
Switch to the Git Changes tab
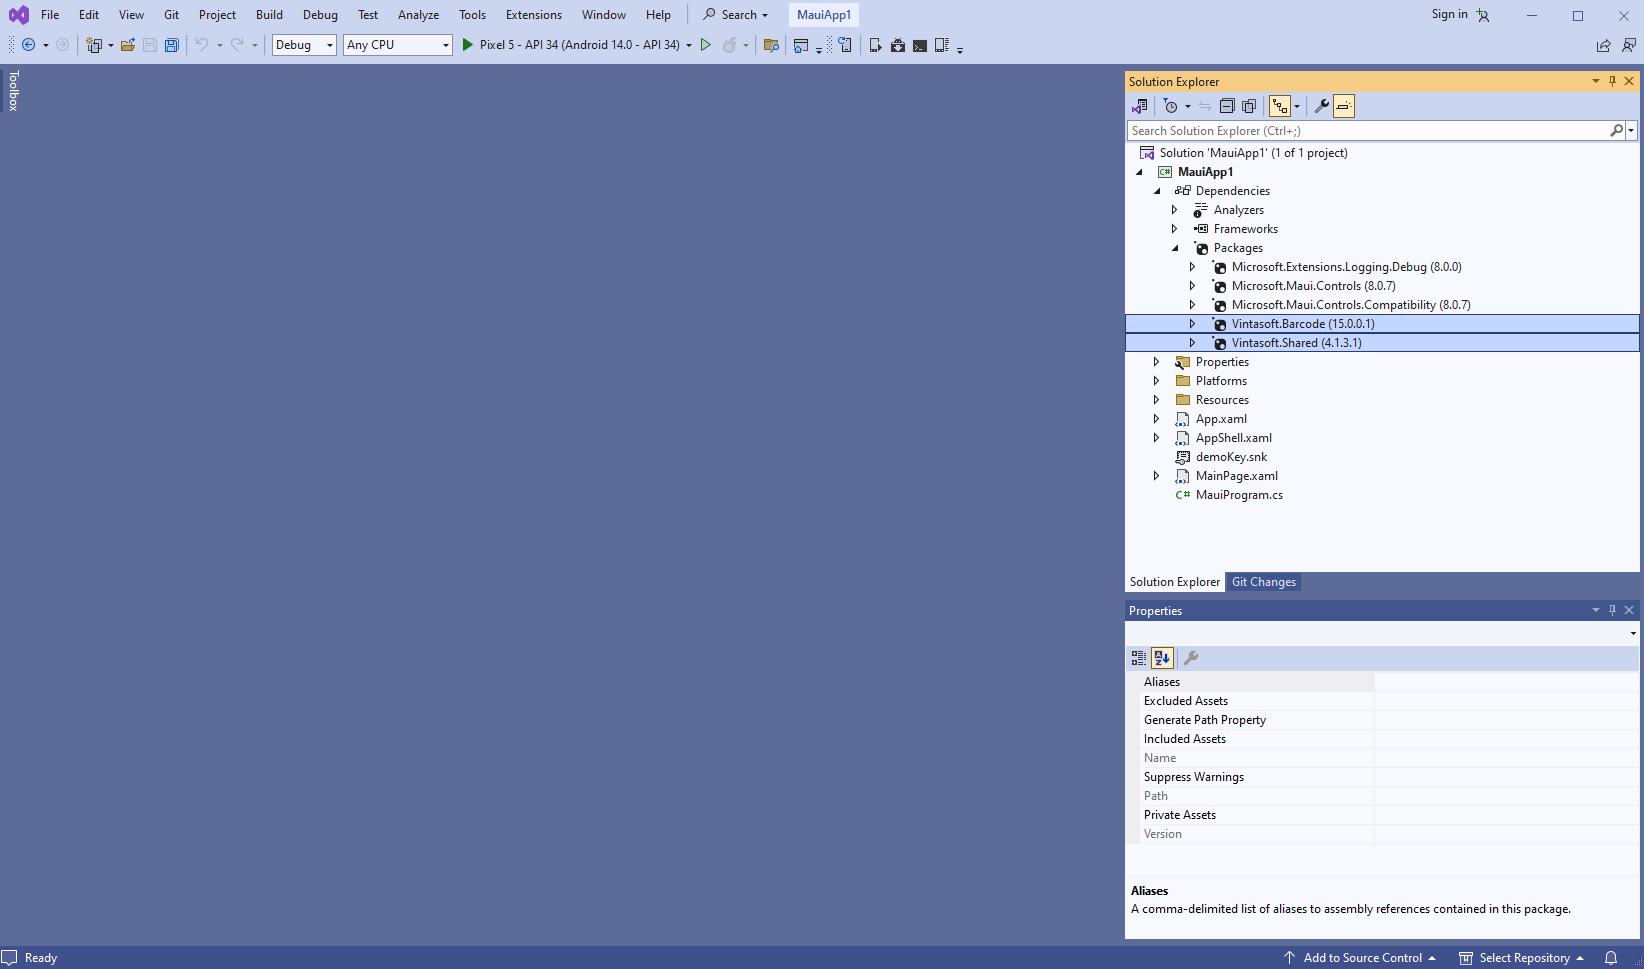(1264, 582)
